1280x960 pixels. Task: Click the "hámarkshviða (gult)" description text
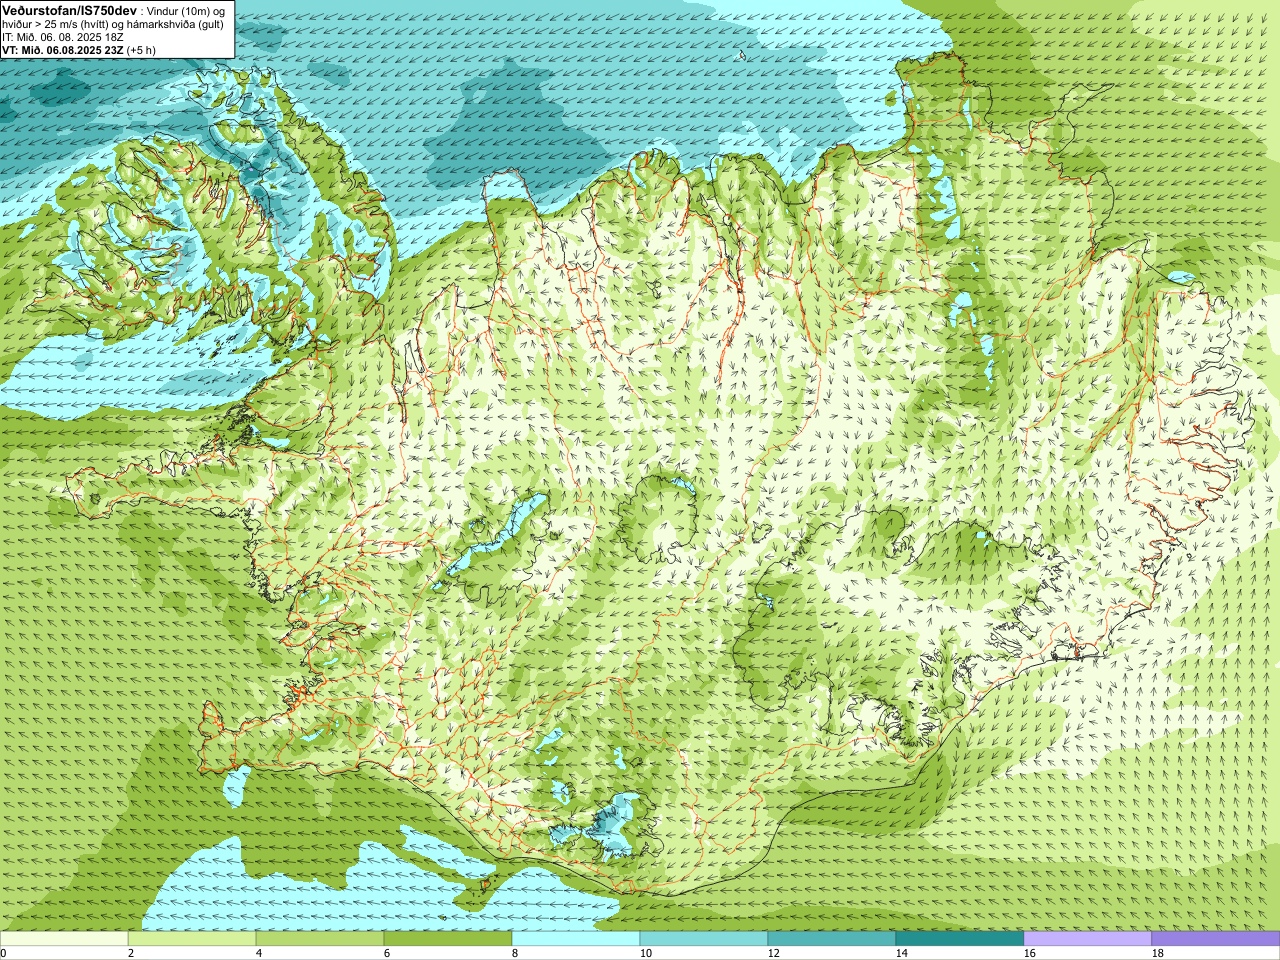pos(176,23)
